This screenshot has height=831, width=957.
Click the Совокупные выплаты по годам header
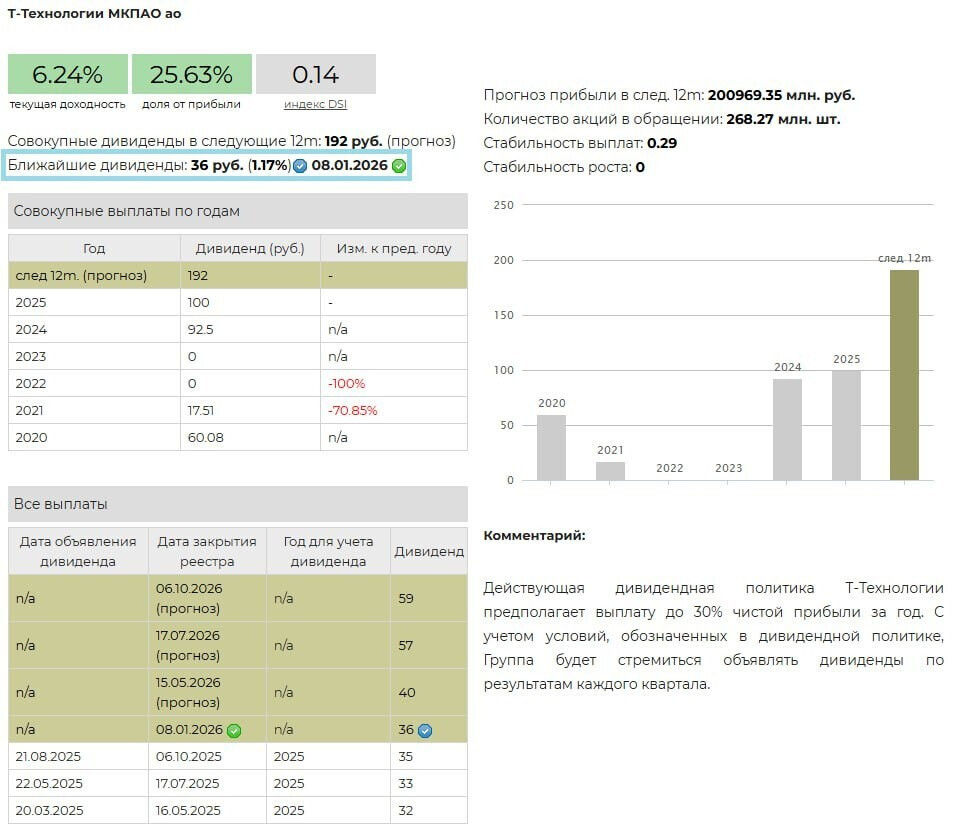[x=237, y=211]
